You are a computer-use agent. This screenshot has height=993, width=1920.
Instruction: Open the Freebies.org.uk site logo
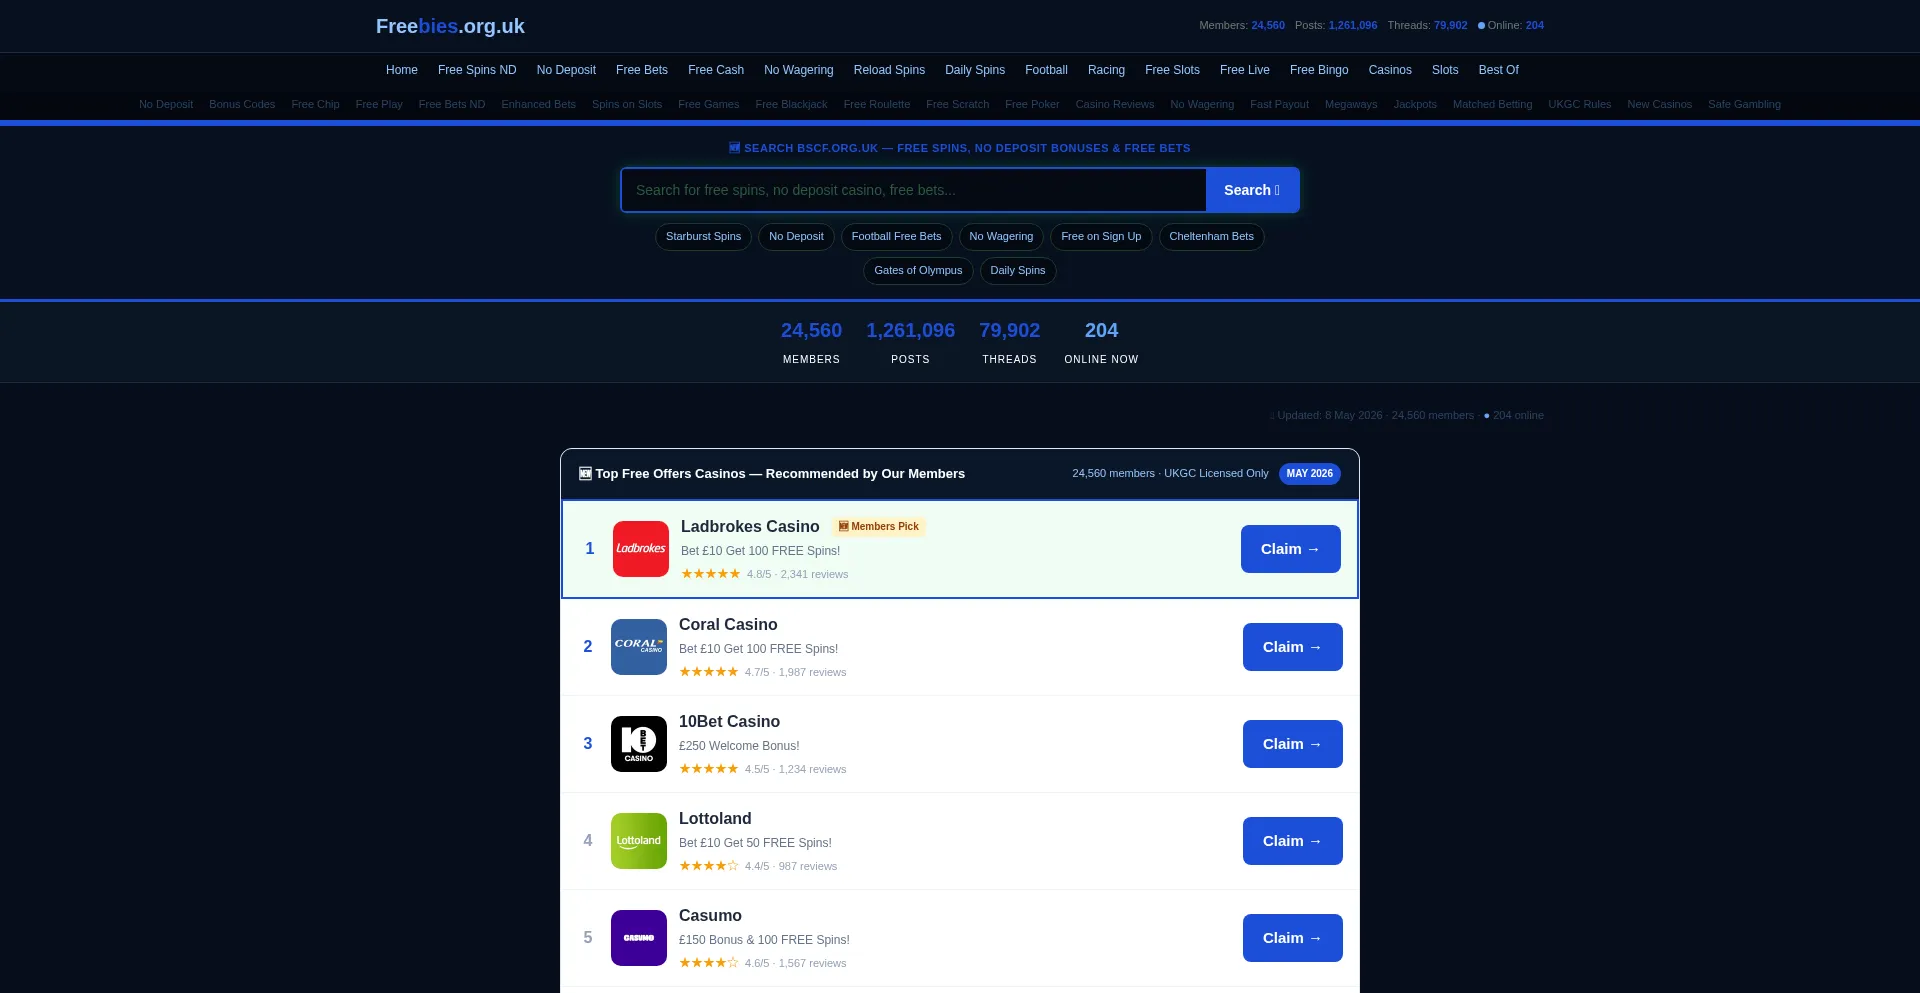(x=450, y=26)
